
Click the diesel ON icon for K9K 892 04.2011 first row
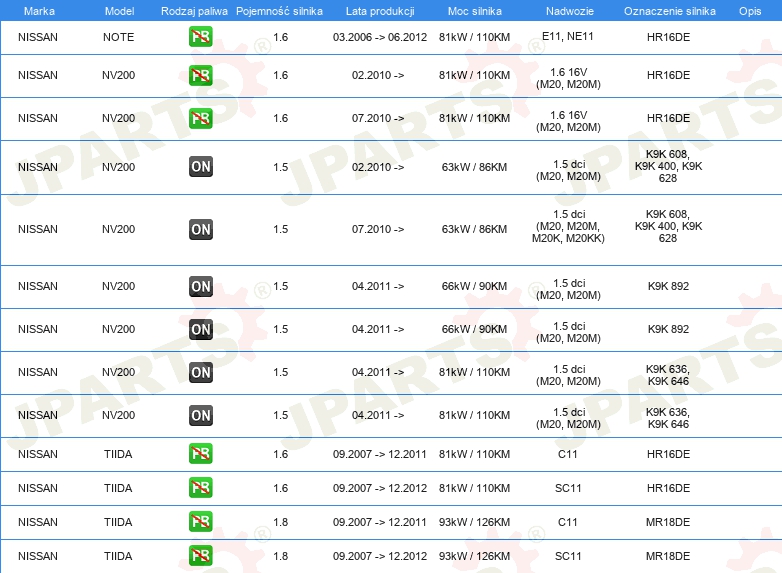[200, 286]
